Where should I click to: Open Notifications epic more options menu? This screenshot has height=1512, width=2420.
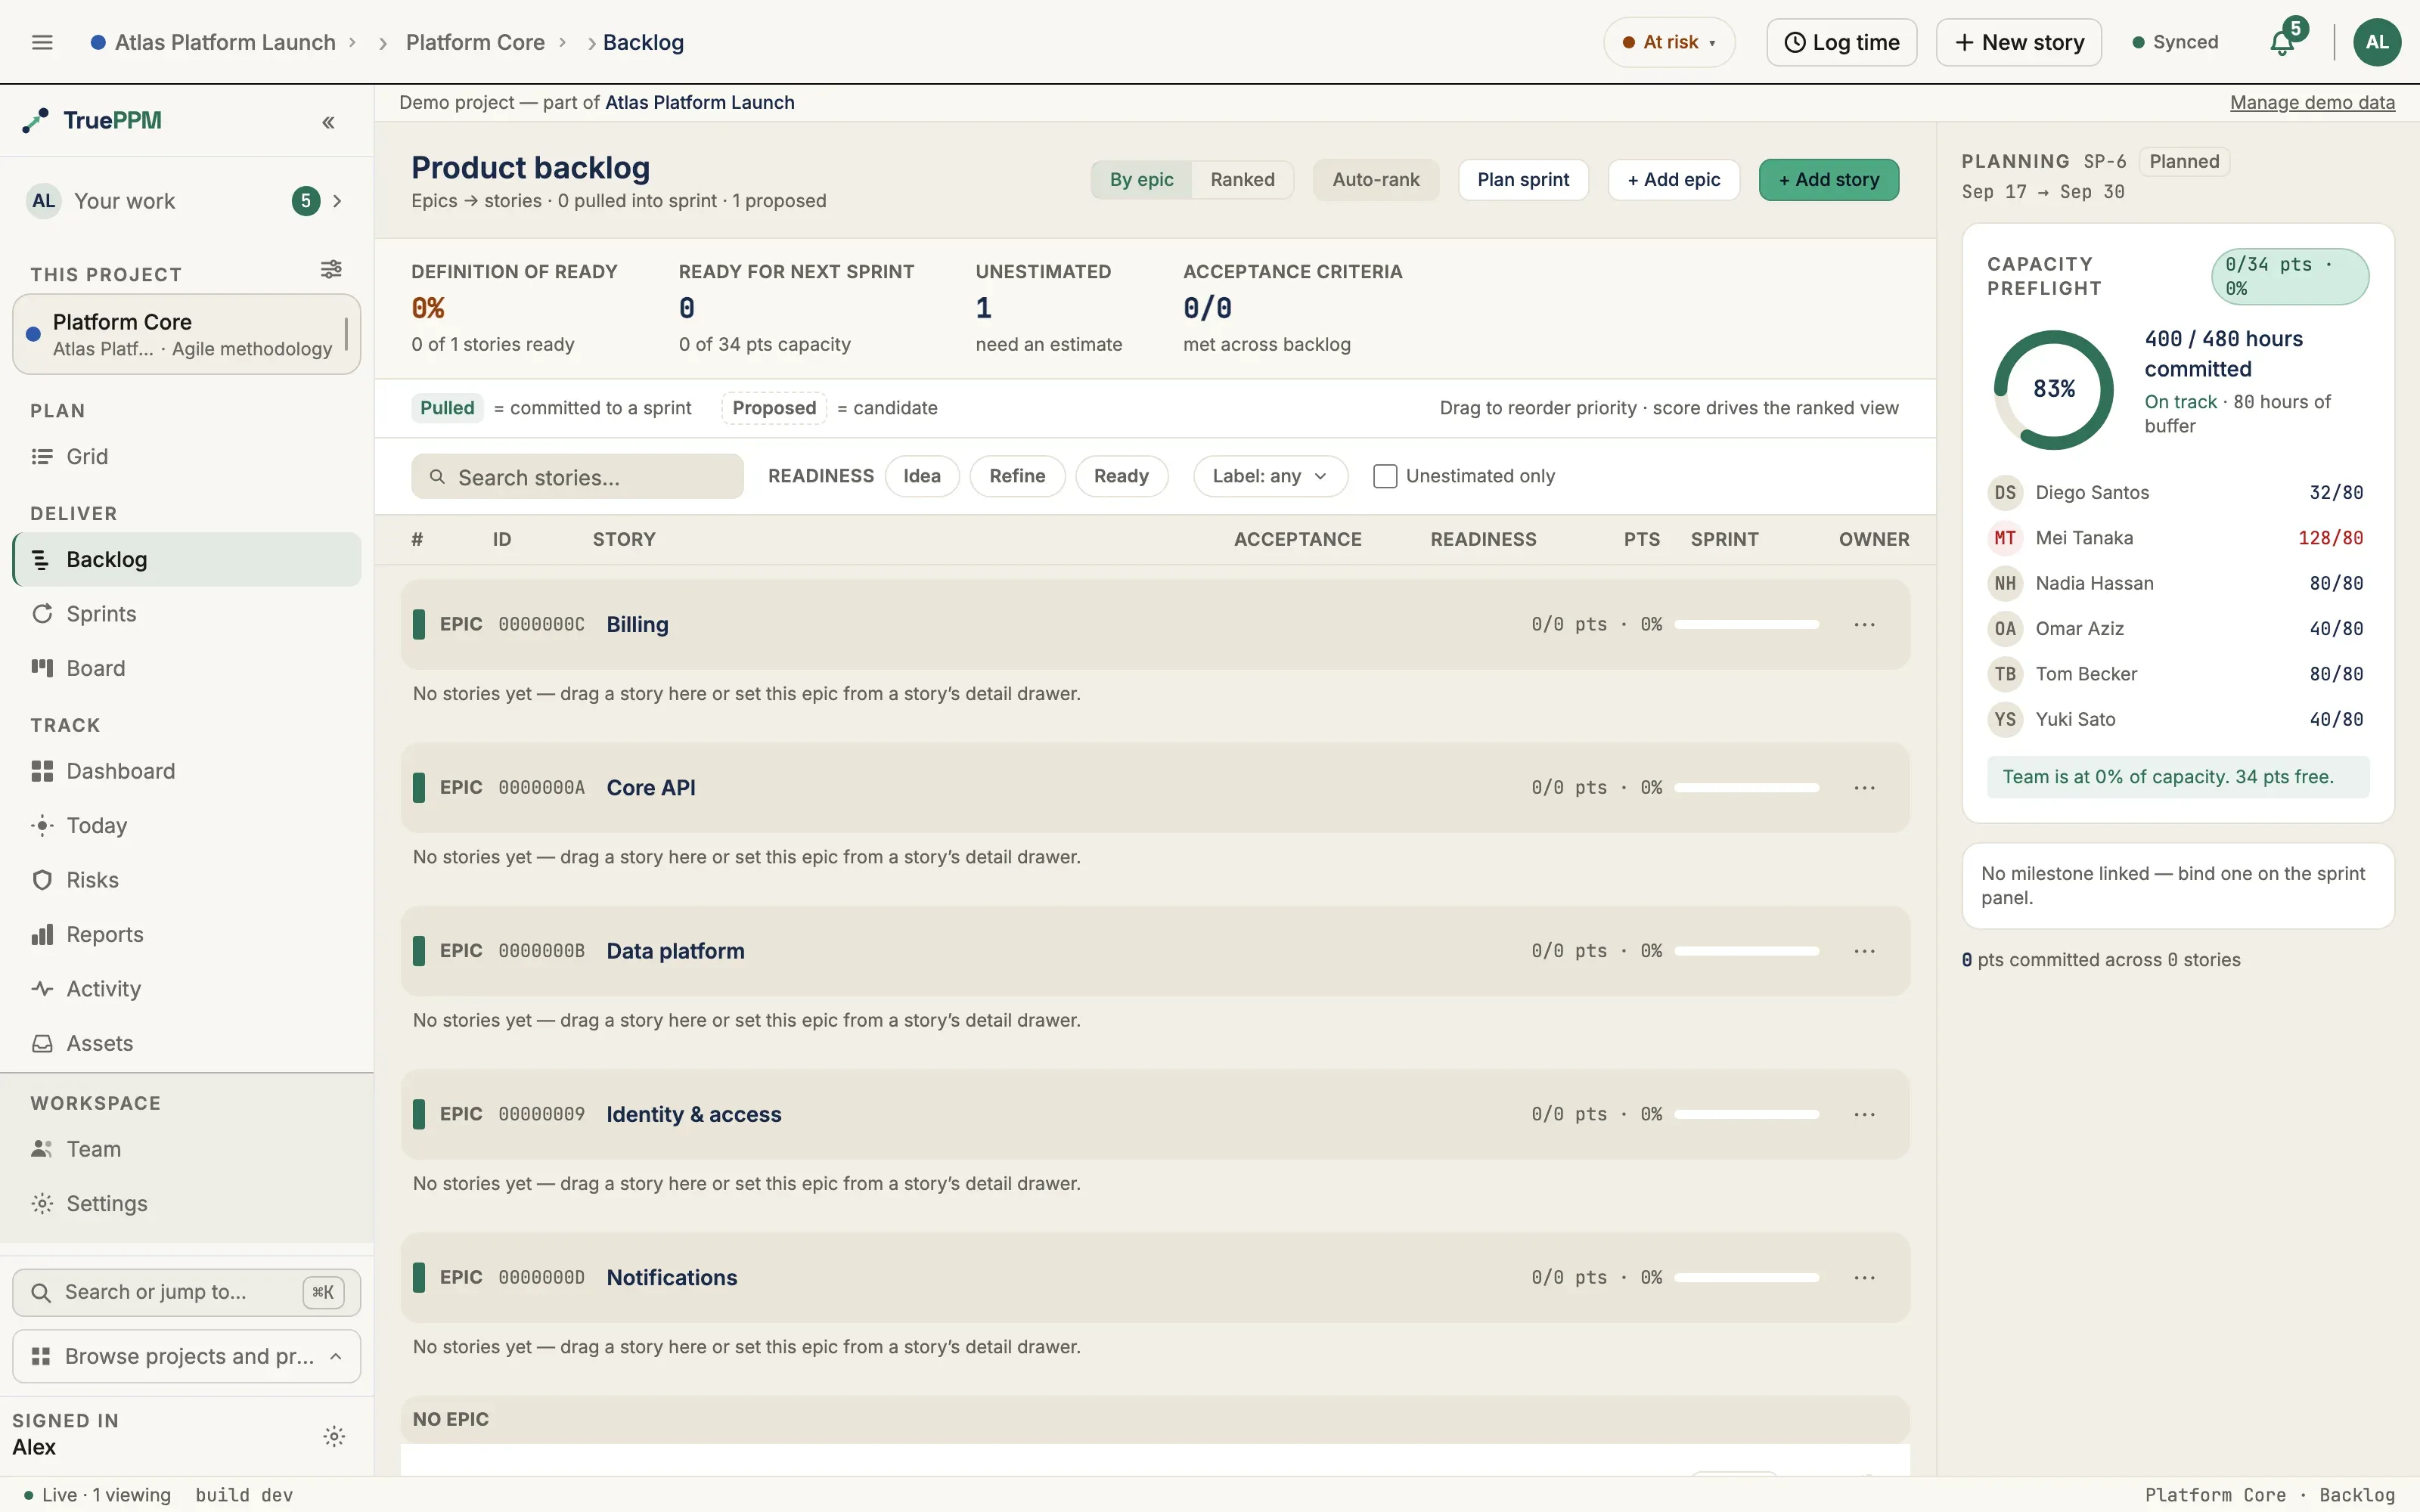[1864, 1277]
